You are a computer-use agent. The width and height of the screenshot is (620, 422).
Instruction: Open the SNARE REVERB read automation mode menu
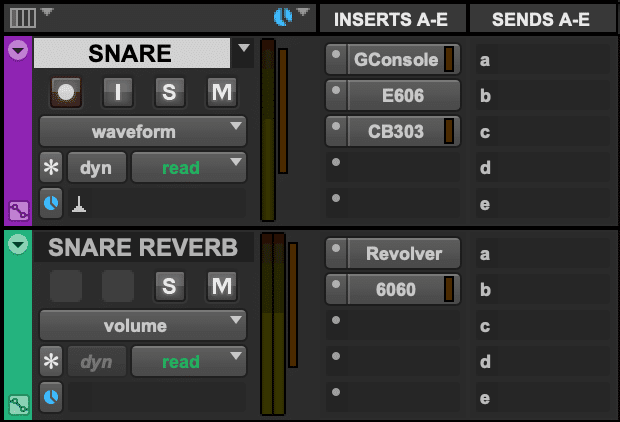(189, 362)
